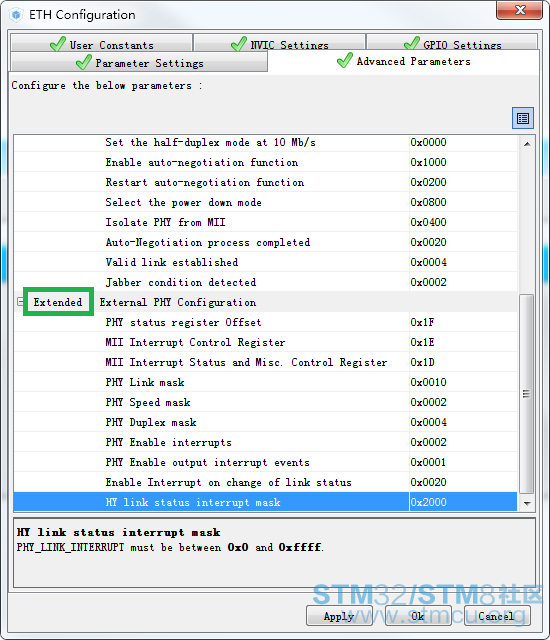This screenshot has height=640, width=550.
Task: Click the 0x1000 auto-negotiation value
Action: click(x=463, y=162)
